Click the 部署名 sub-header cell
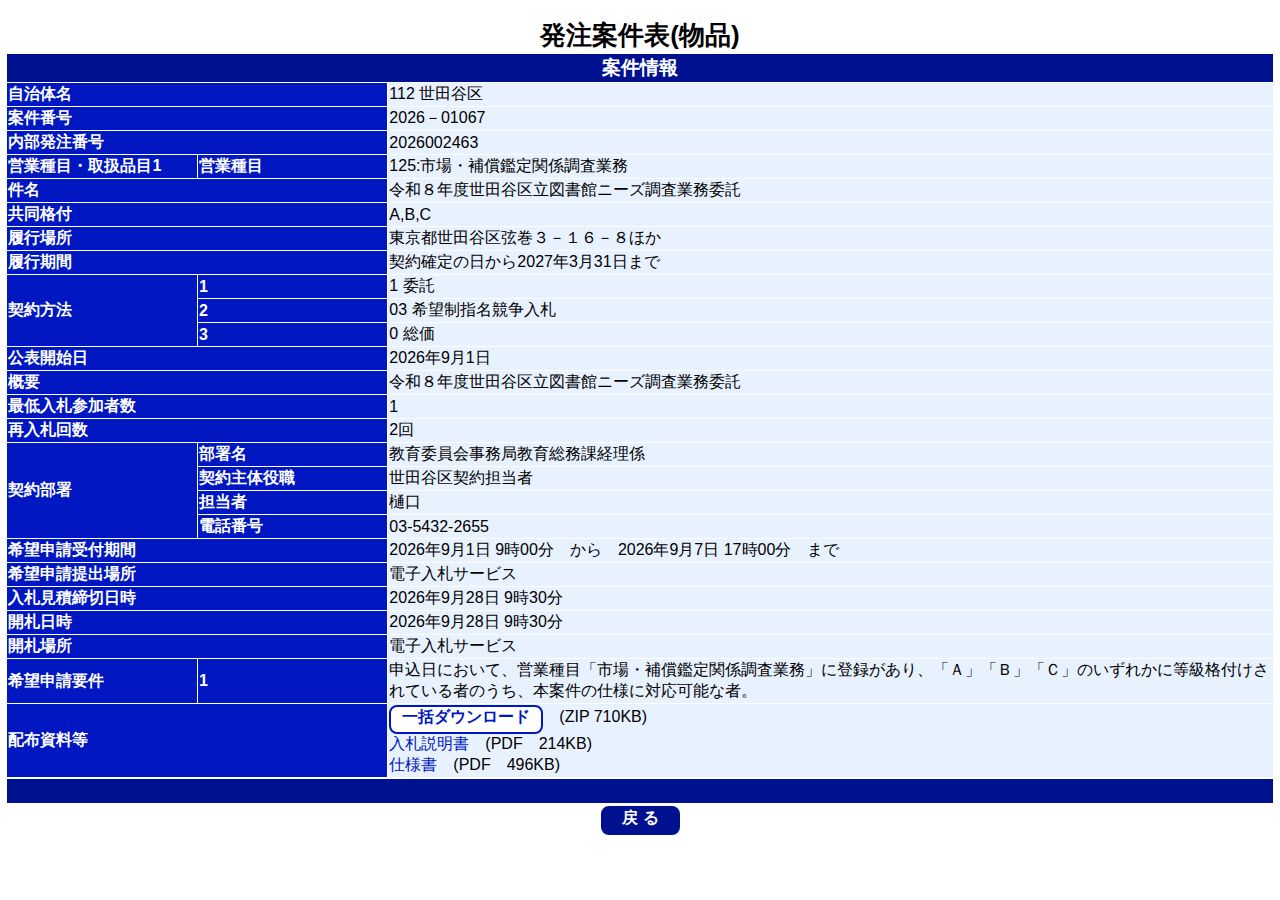 coord(292,454)
